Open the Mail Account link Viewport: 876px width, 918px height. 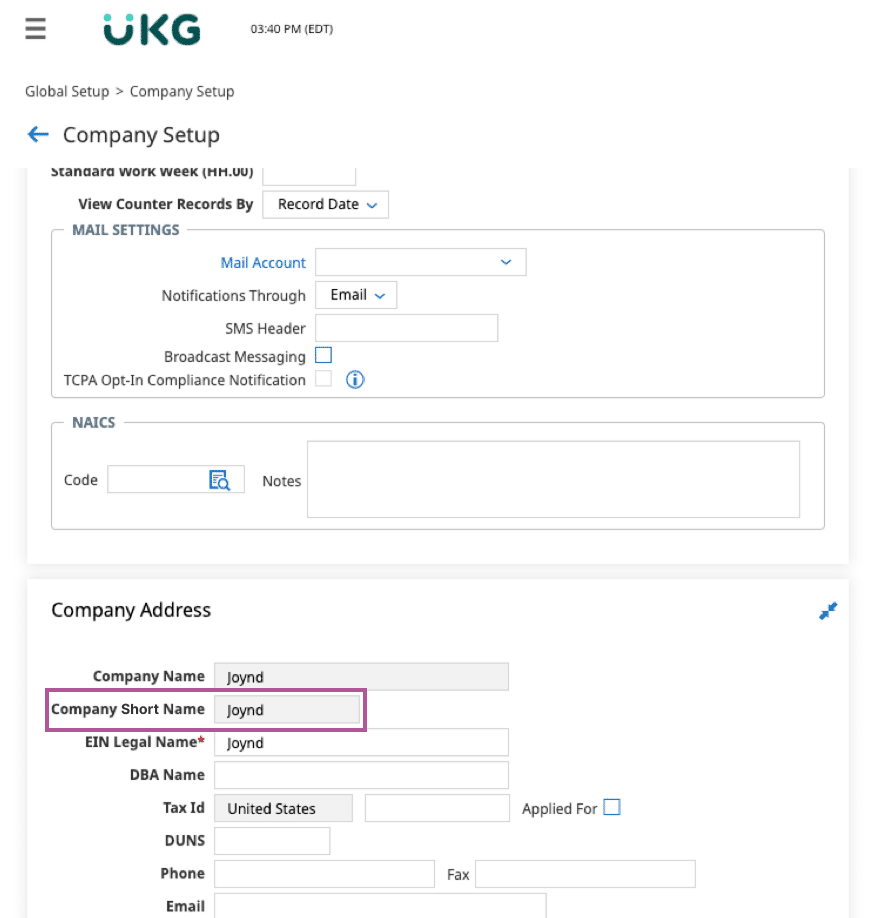263,263
